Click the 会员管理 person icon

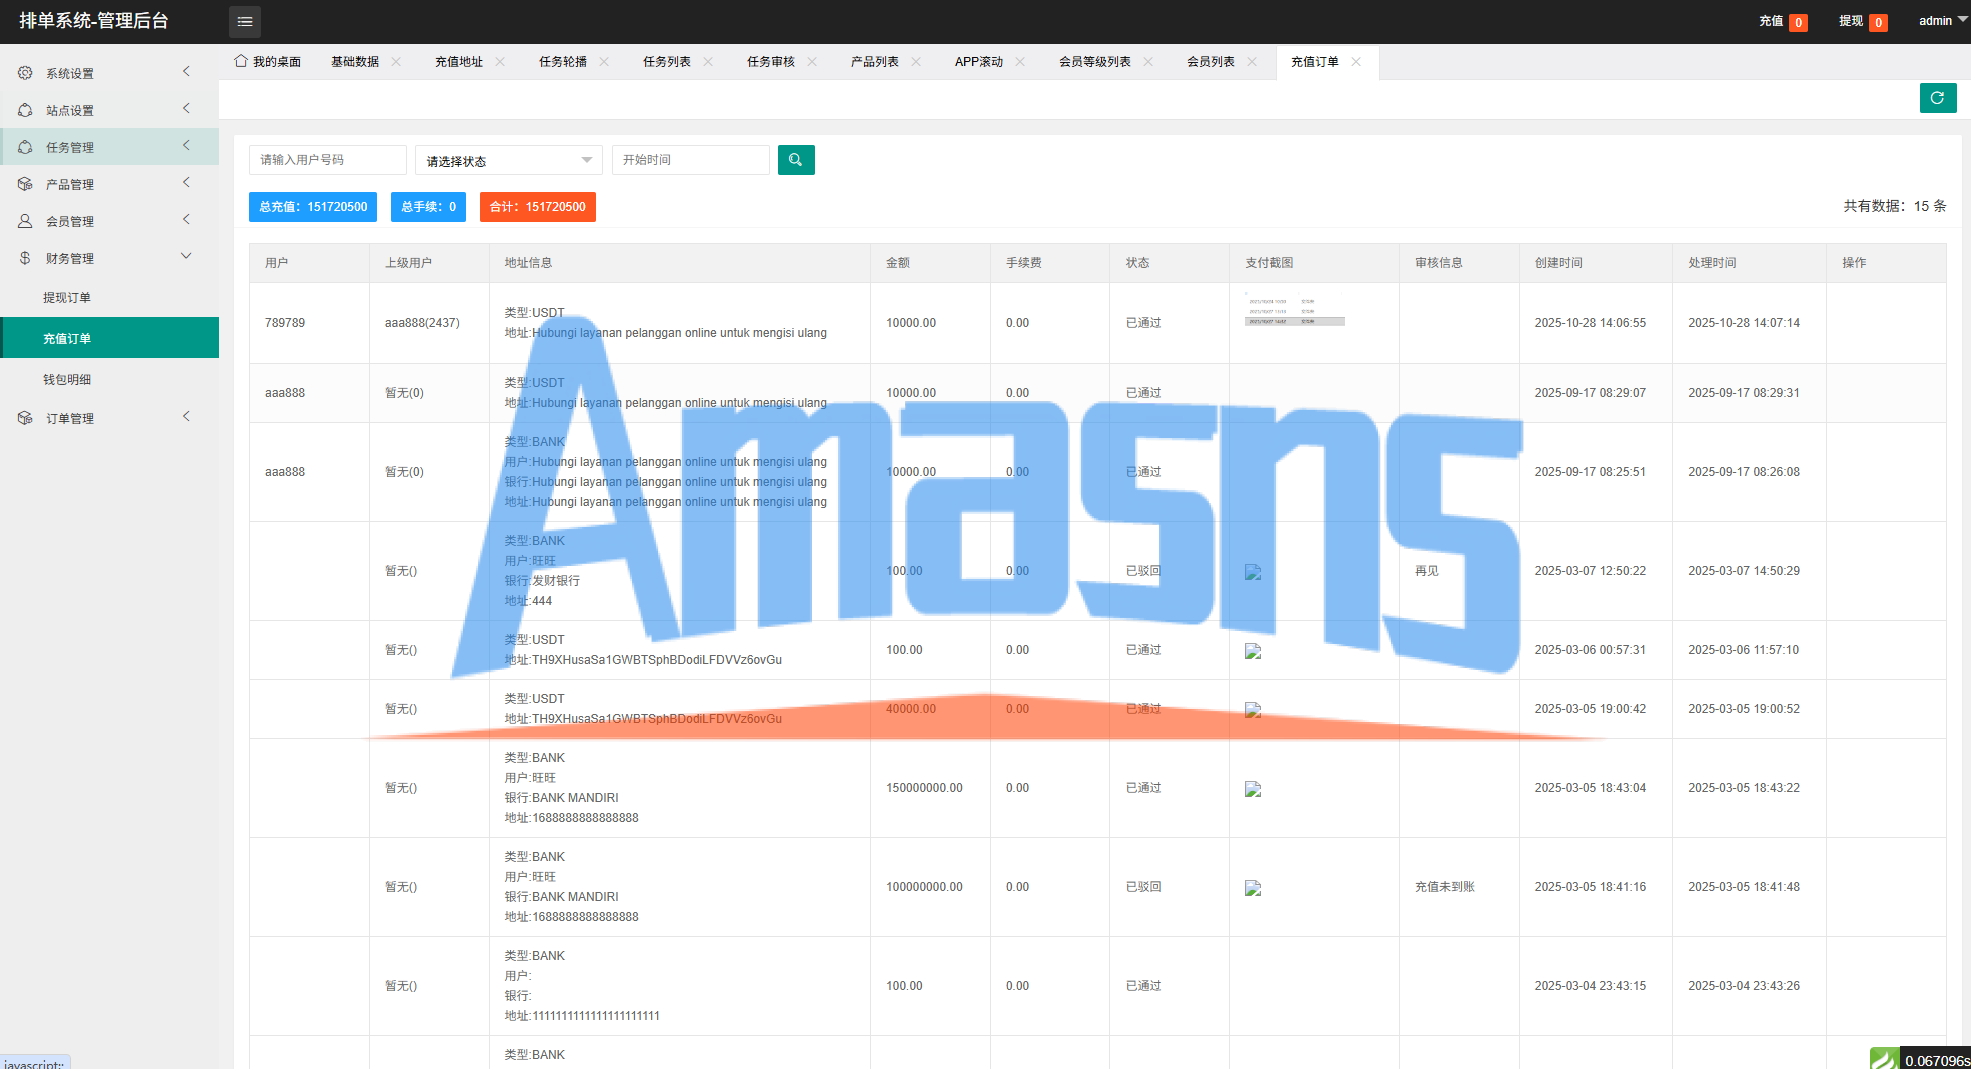tap(25, 221)
